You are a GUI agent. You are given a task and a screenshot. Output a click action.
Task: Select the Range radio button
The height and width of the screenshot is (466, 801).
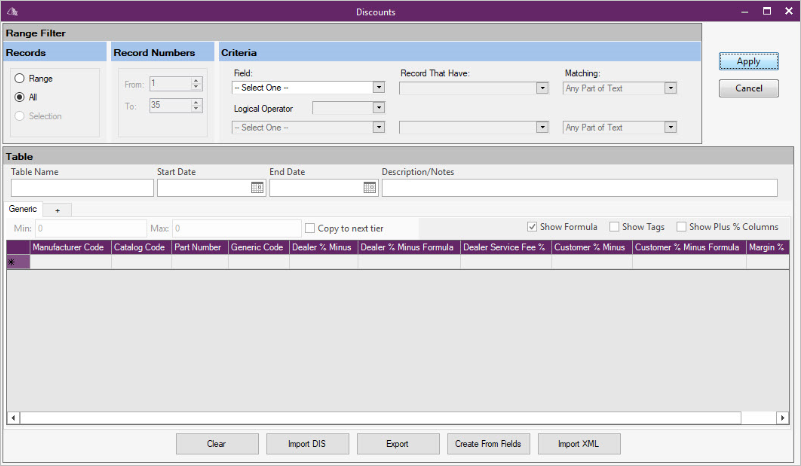pyautogui.click(x=19, y=78)
